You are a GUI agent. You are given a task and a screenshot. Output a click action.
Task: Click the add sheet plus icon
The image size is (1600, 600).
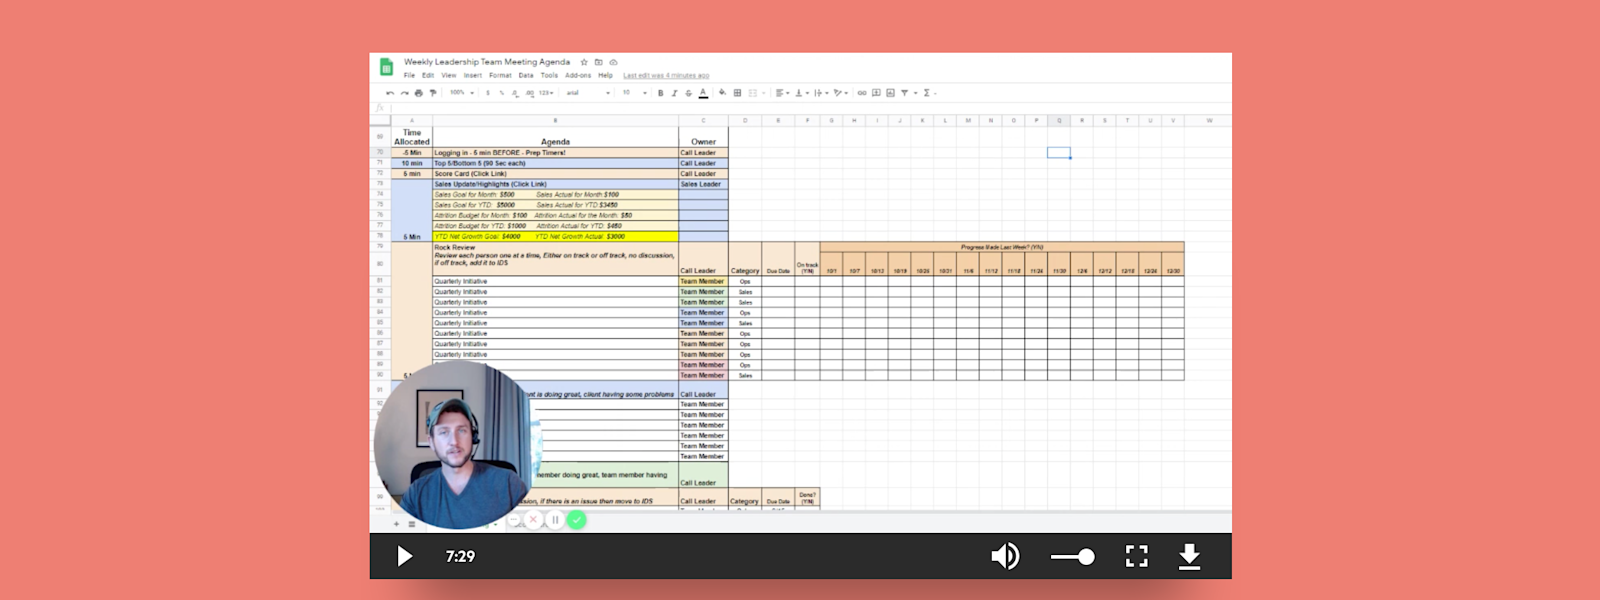[x=396, y=523]
